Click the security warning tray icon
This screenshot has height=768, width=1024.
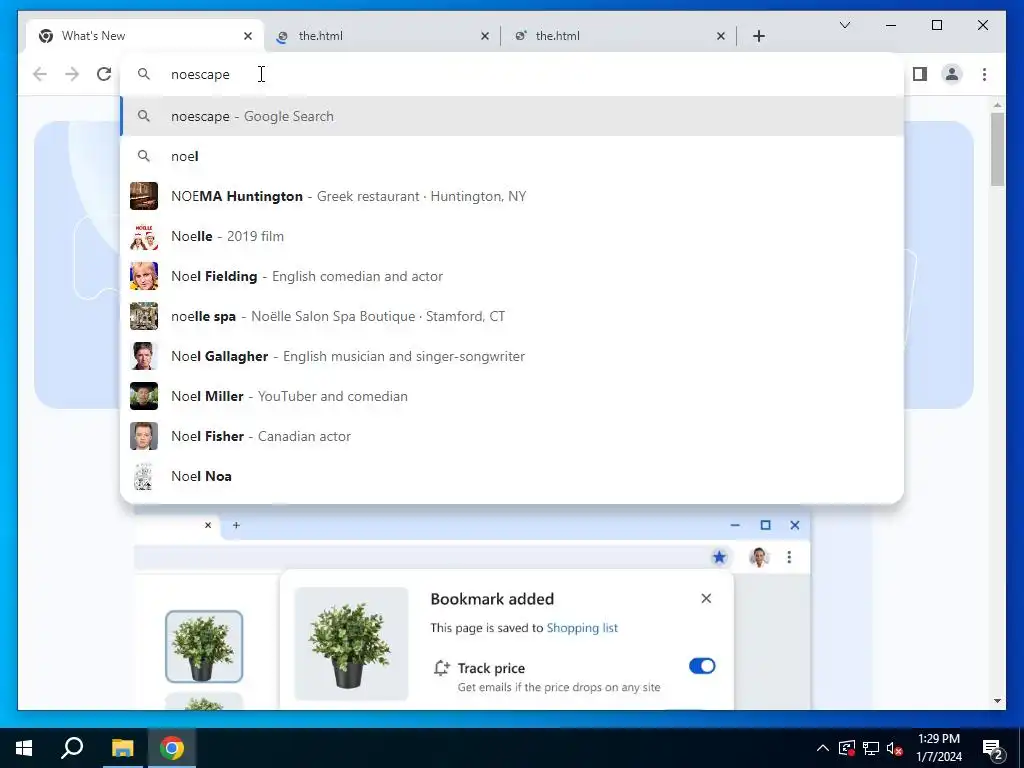(846, 748)
